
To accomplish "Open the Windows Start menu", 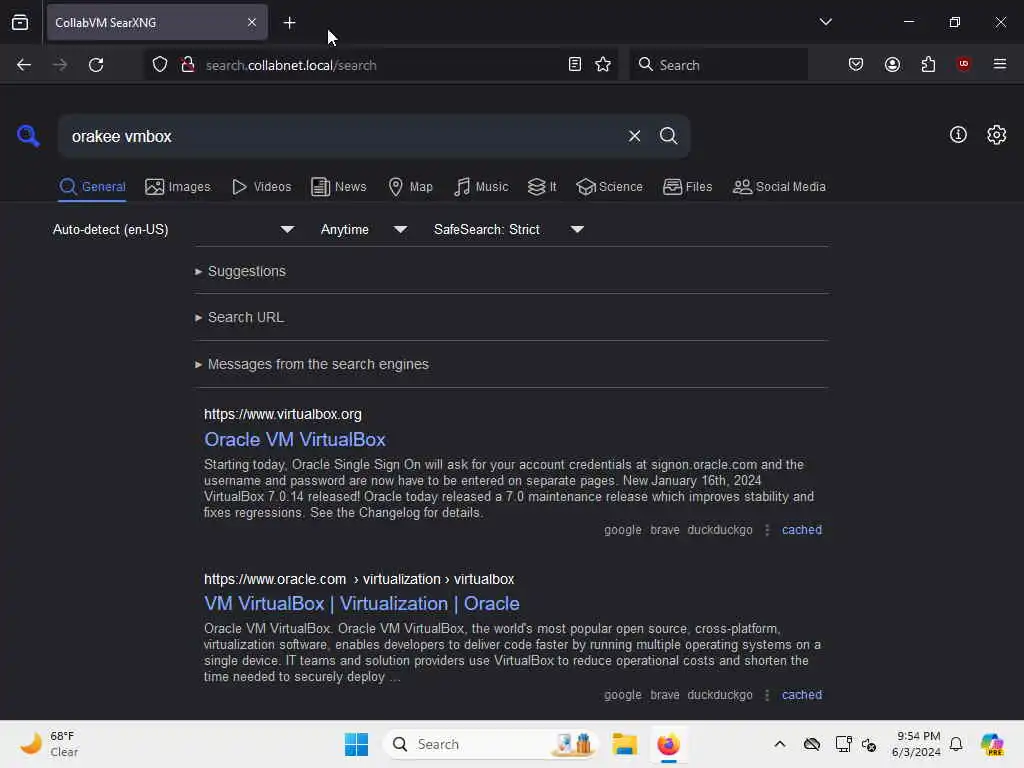I will coord(356,744).
